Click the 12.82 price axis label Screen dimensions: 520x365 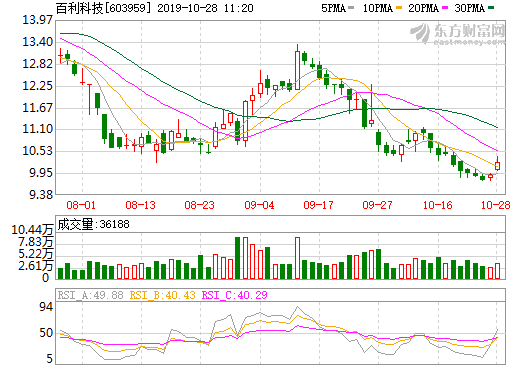[x=37, y=64]
